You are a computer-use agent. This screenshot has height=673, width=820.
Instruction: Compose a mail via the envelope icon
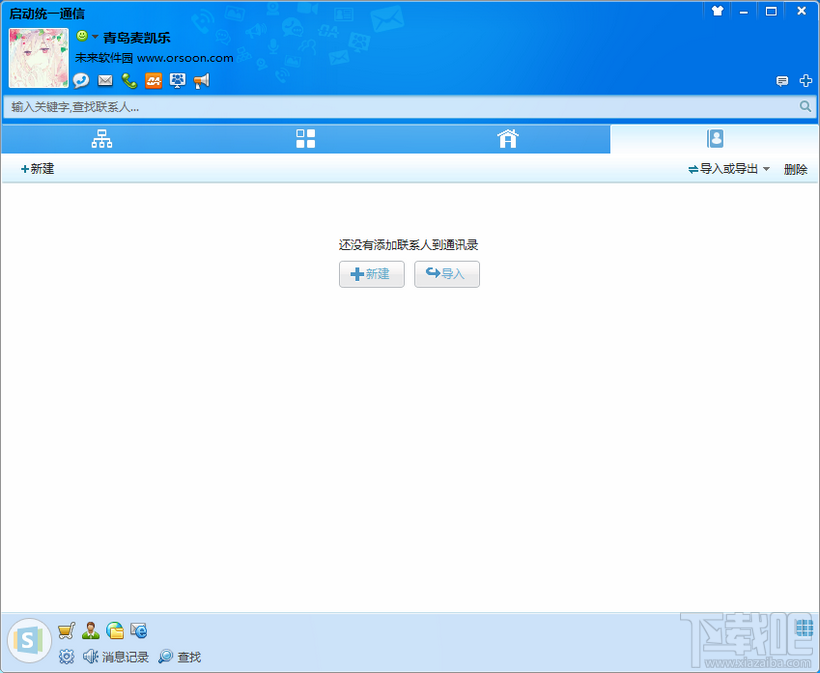click(x=104, y=81)
